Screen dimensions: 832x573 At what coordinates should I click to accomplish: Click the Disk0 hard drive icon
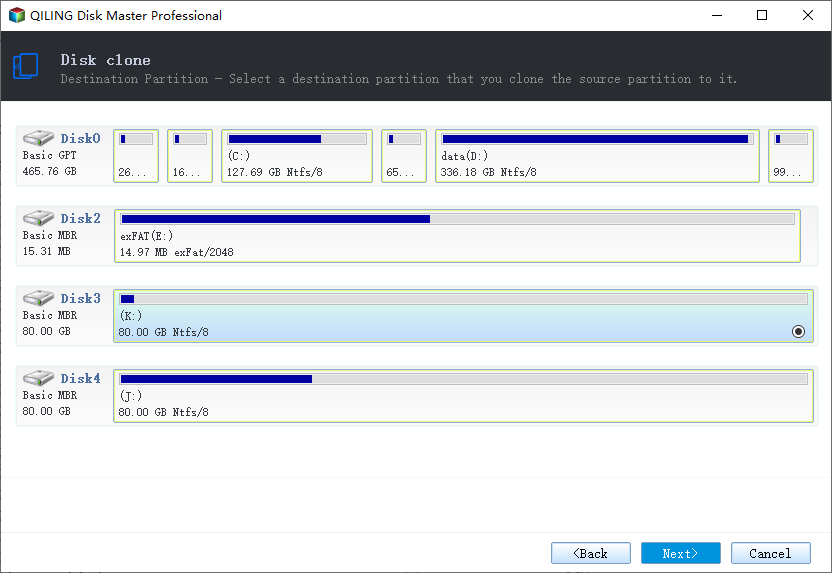click(x=38, y=138)
